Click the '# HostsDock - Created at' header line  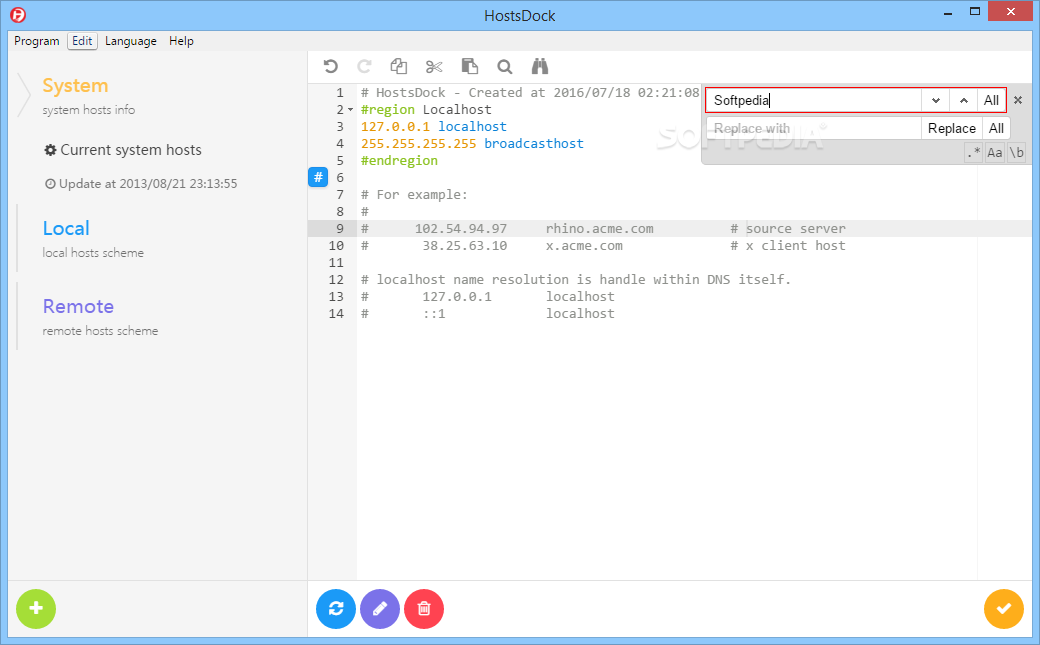click(530, 92)
